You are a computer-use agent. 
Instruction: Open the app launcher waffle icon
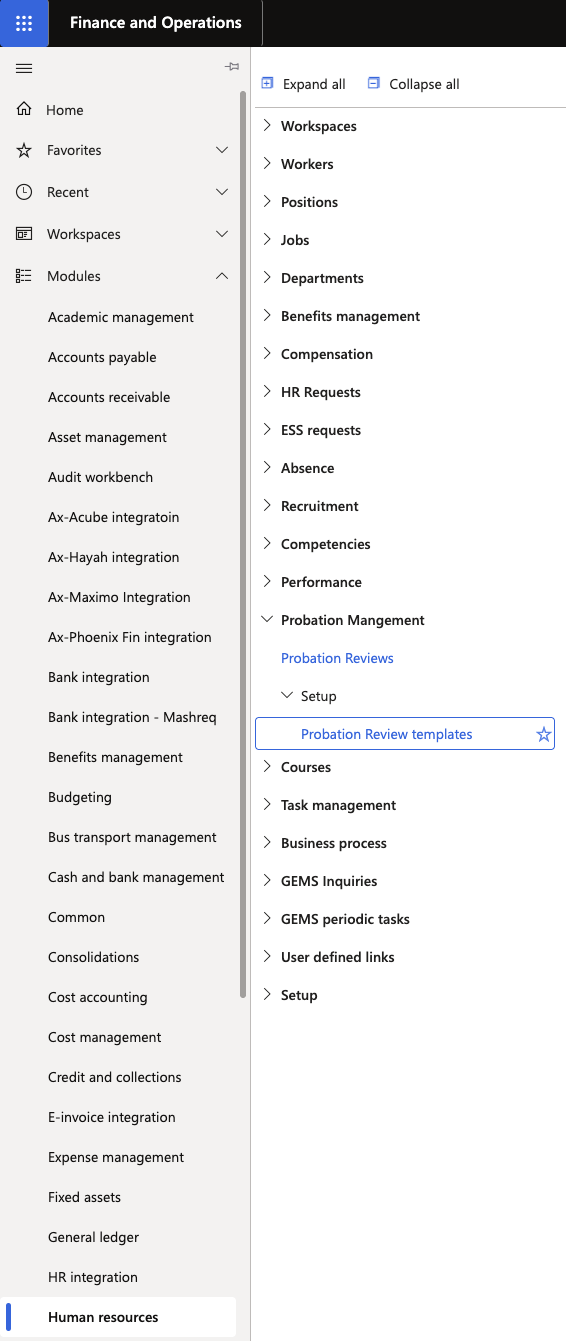click(24, 23)
